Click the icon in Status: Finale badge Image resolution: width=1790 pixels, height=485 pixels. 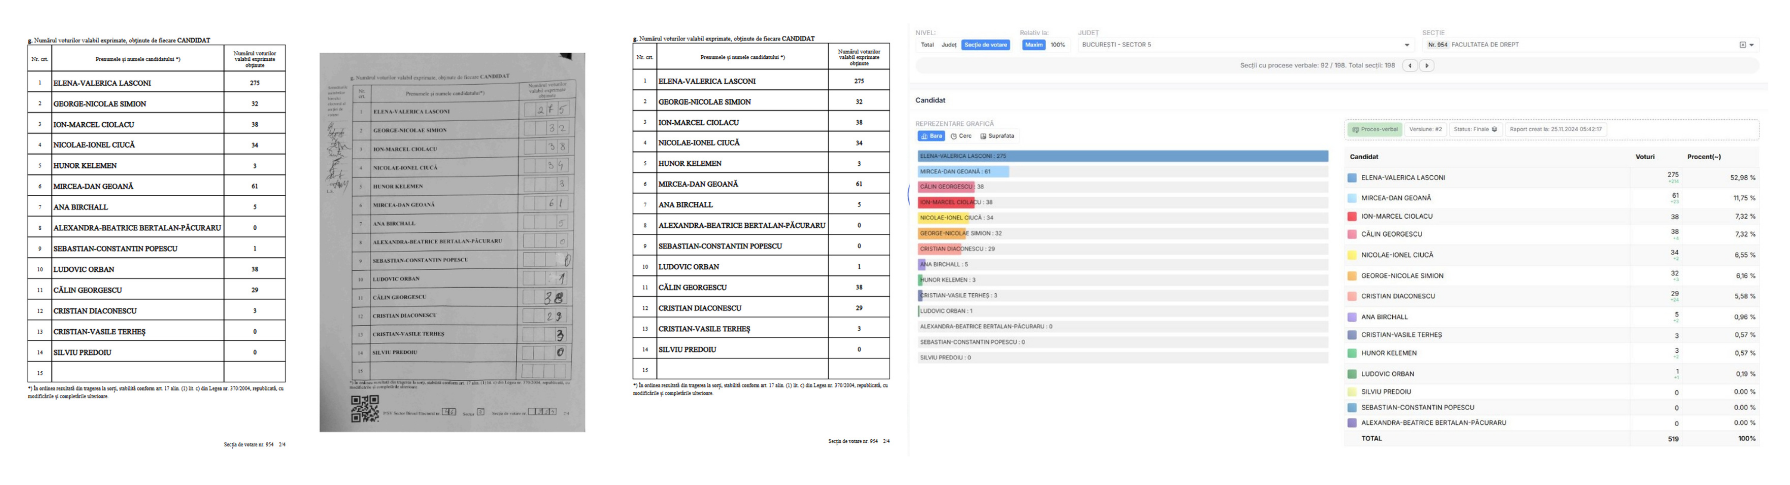[x=1495, y=129]
